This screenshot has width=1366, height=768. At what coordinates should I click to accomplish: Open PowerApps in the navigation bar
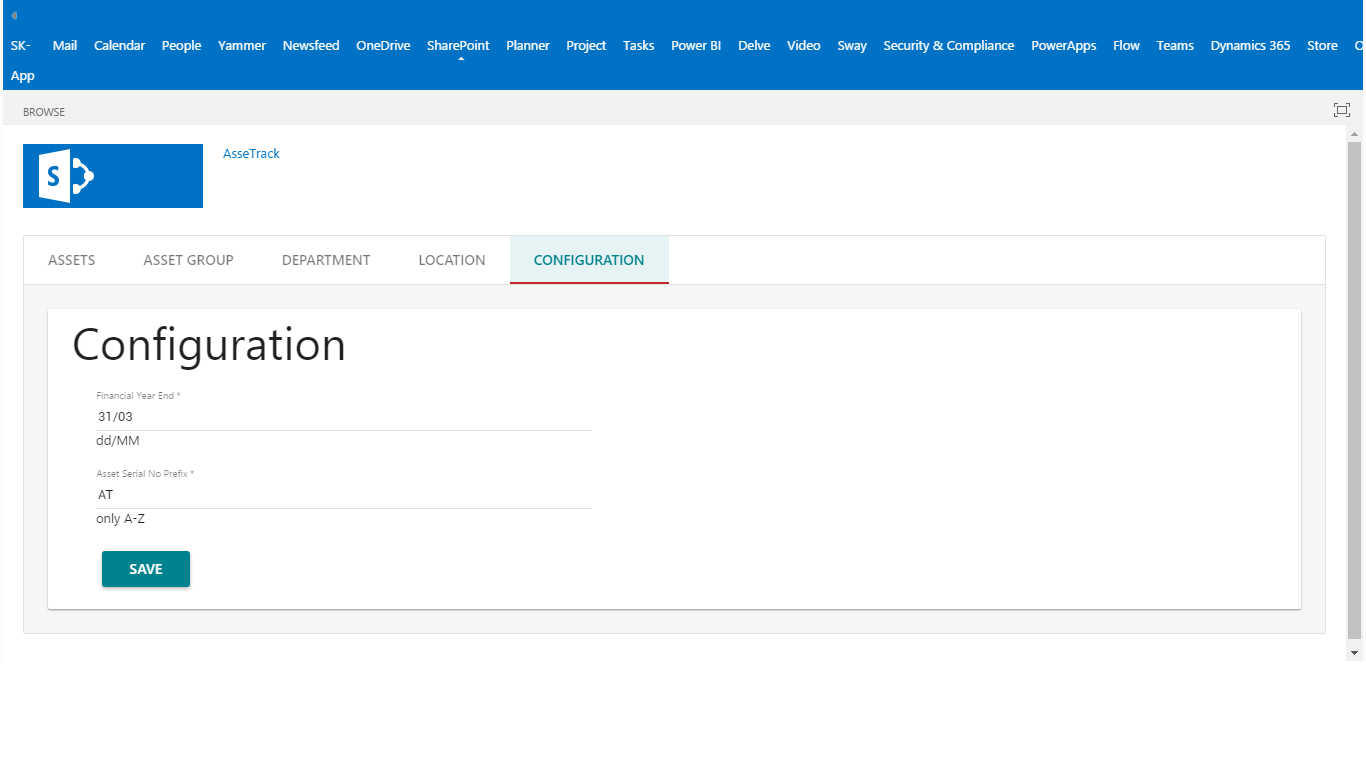pyautogui.click(x=1063, y=45)
